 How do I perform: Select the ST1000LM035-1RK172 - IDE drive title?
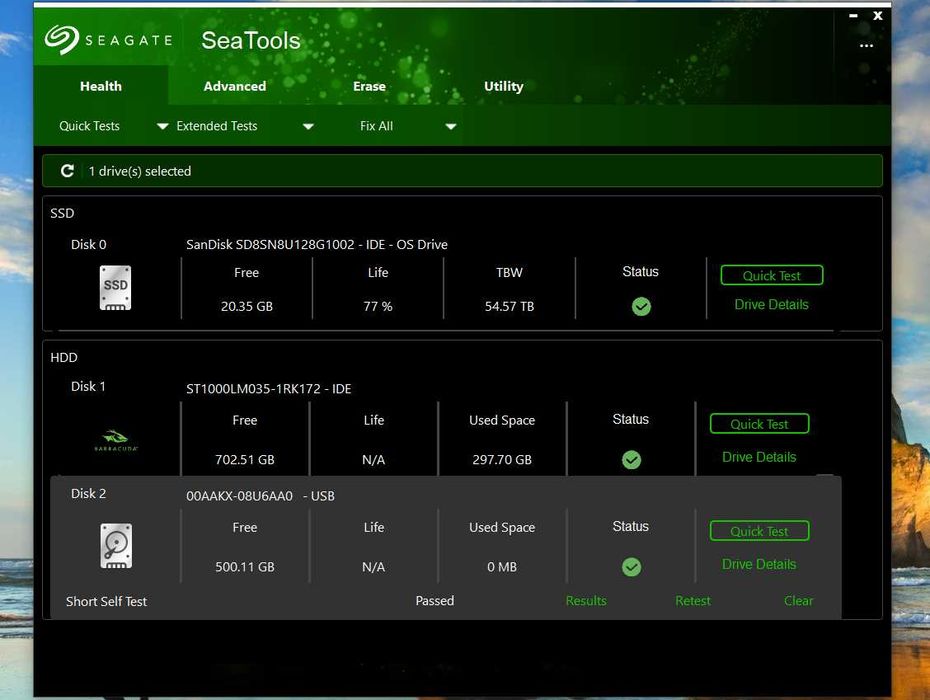coord(269,389)
